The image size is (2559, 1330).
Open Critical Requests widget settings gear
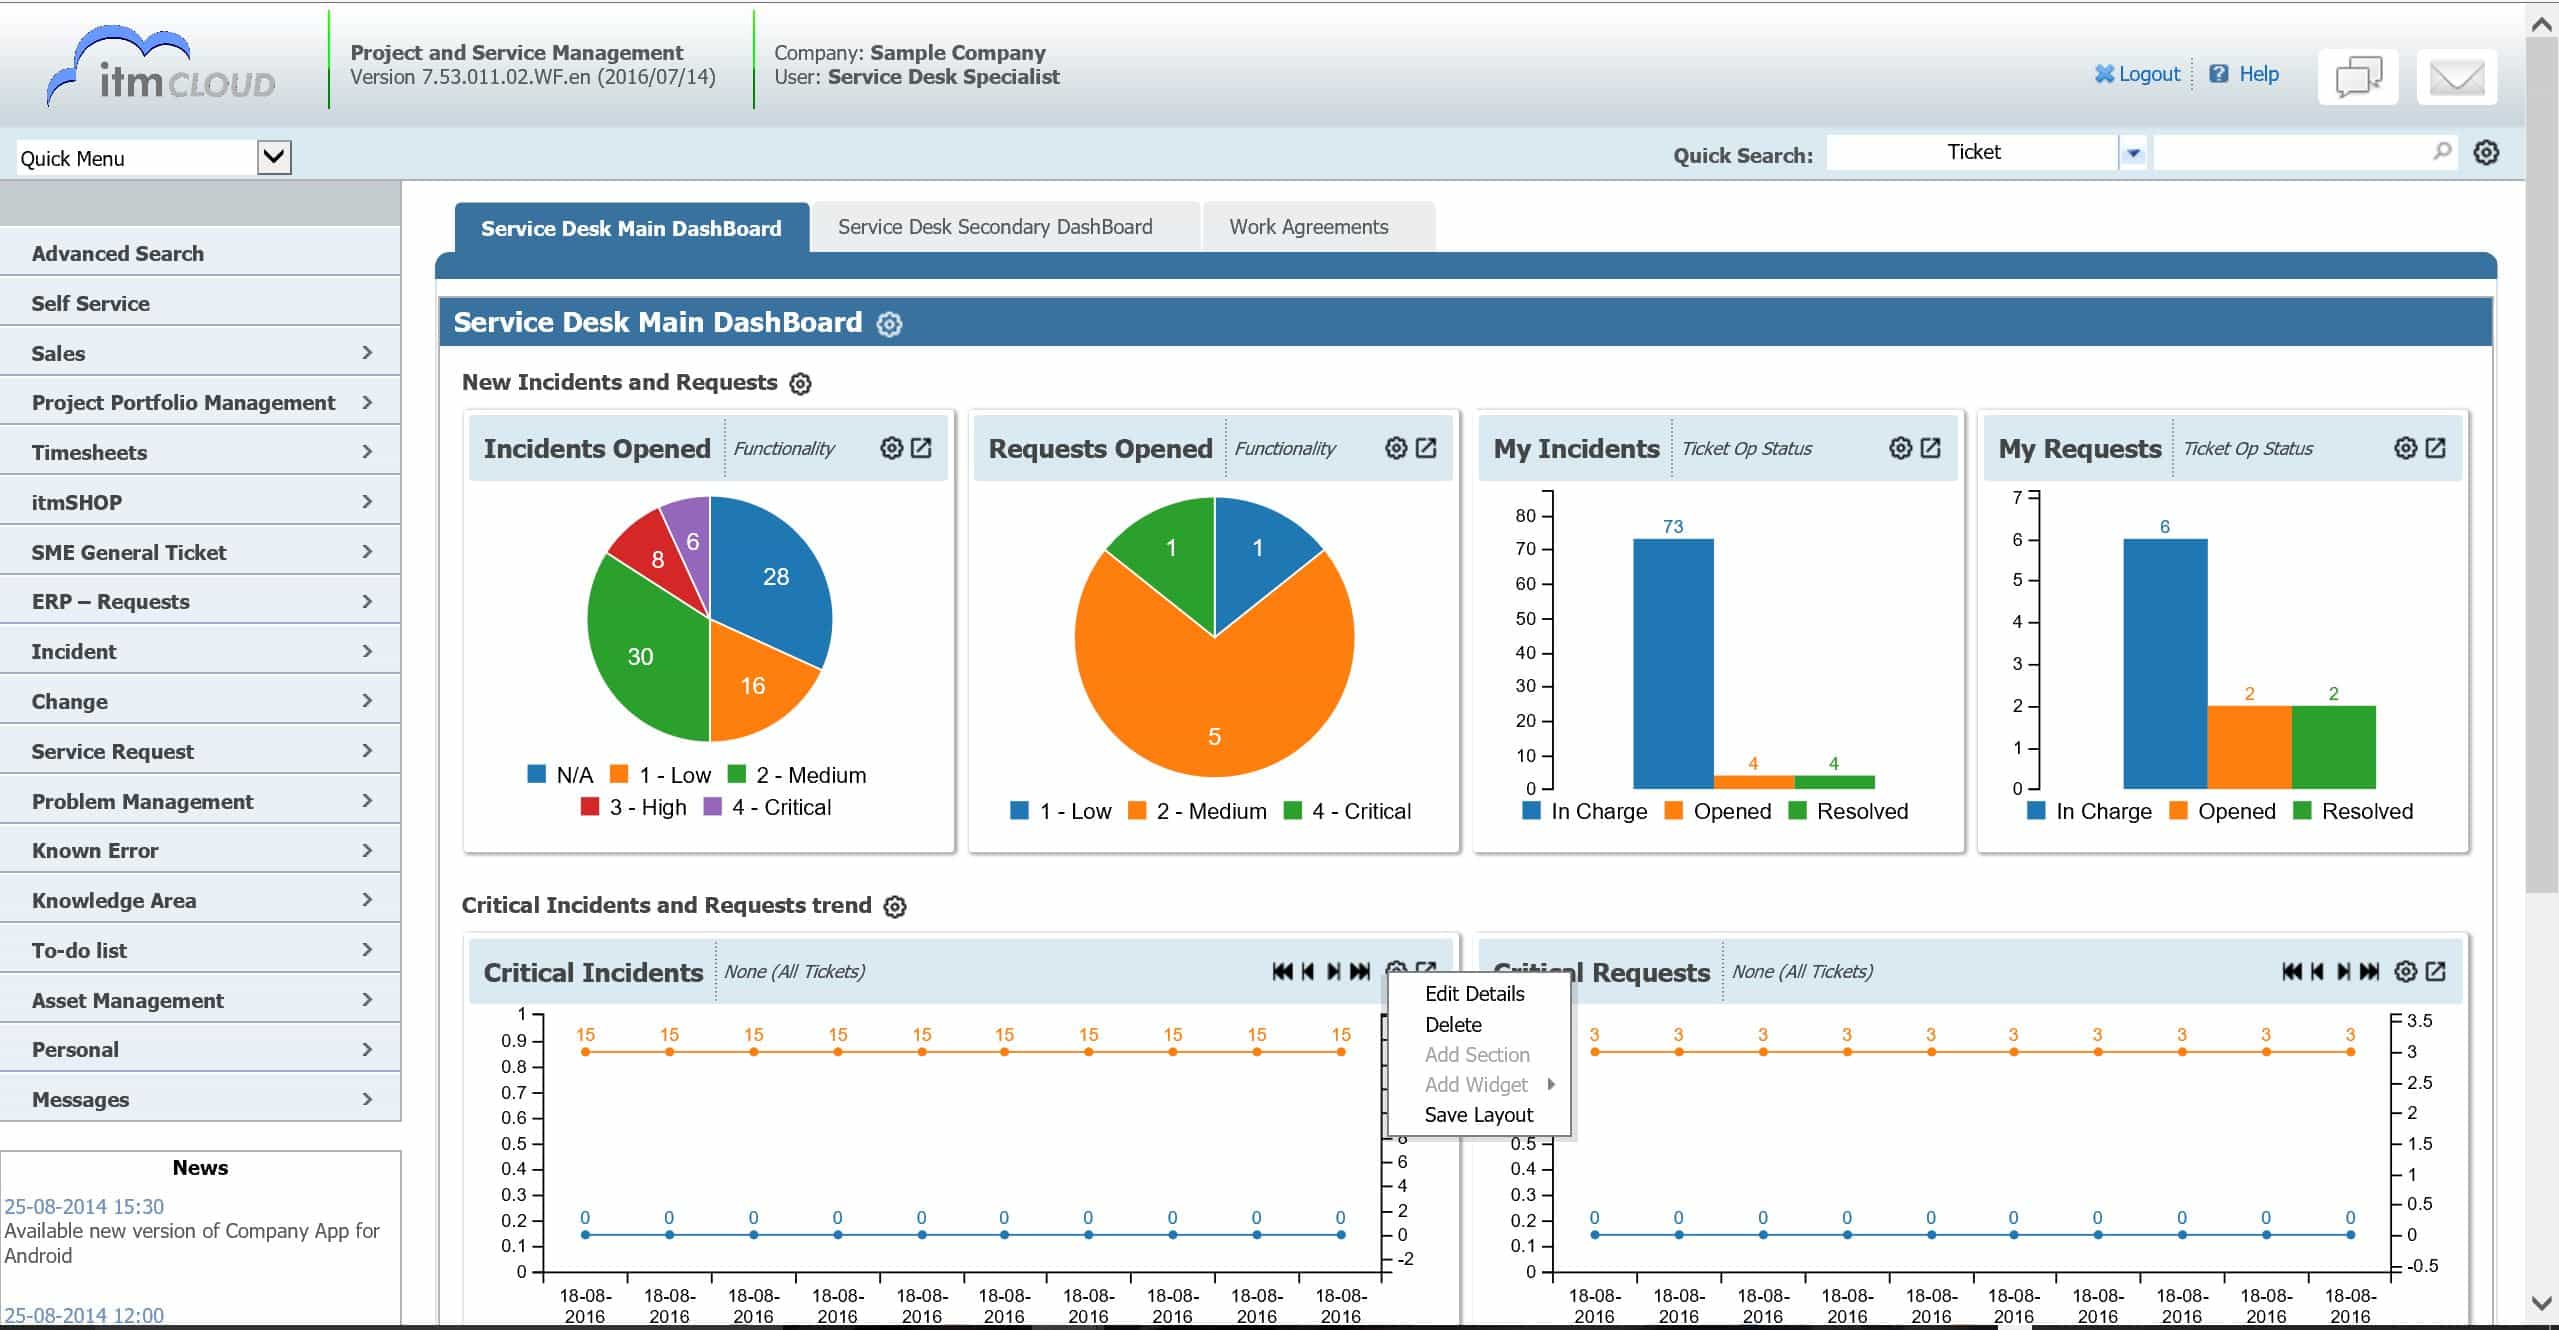pos(2405,972)
